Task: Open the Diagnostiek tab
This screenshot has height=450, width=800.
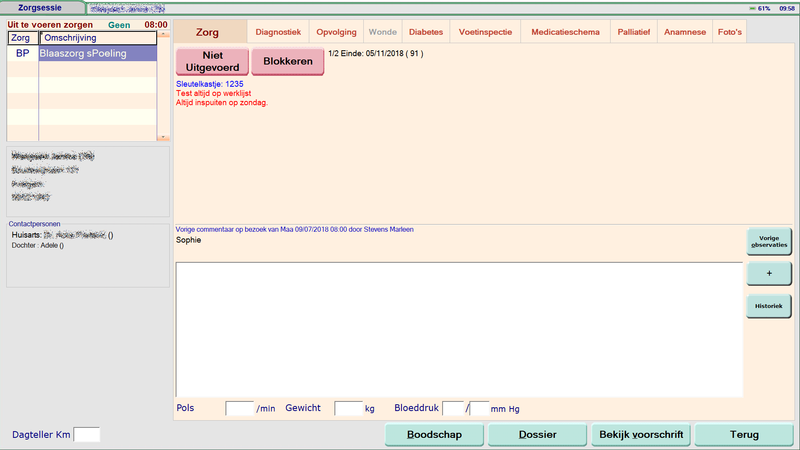Action: (x=278, y=32)
